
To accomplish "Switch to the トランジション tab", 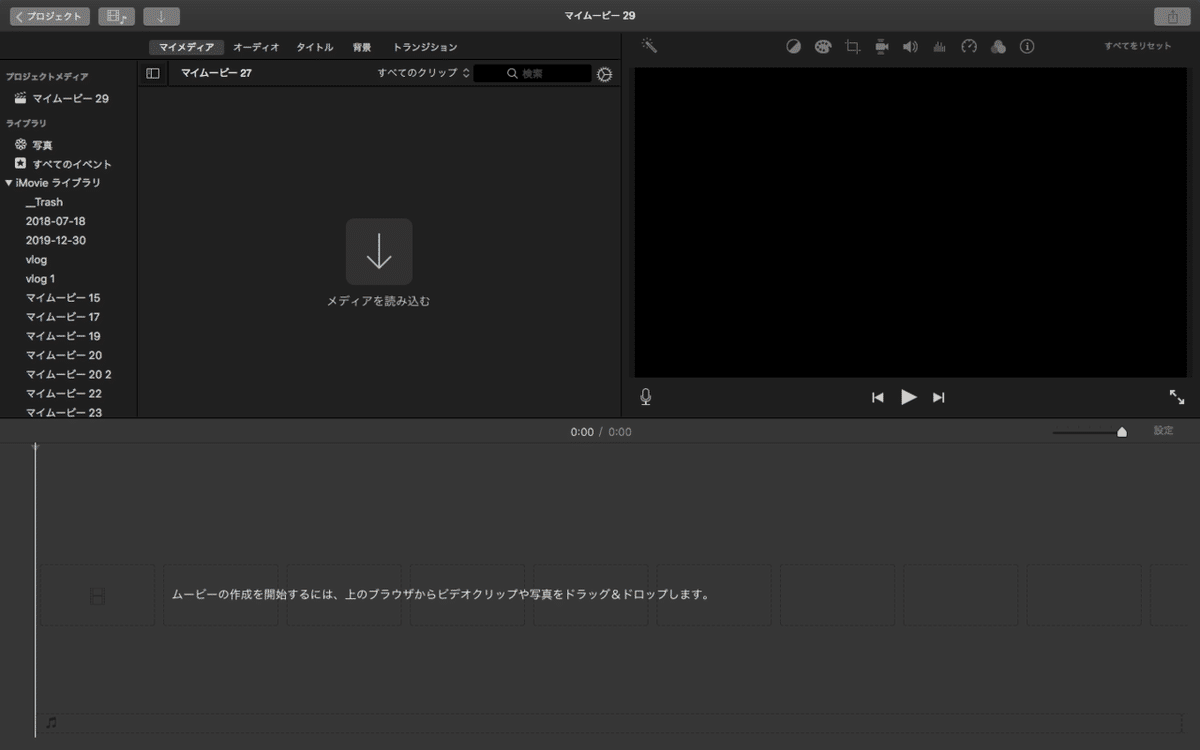I will point(424,46).
